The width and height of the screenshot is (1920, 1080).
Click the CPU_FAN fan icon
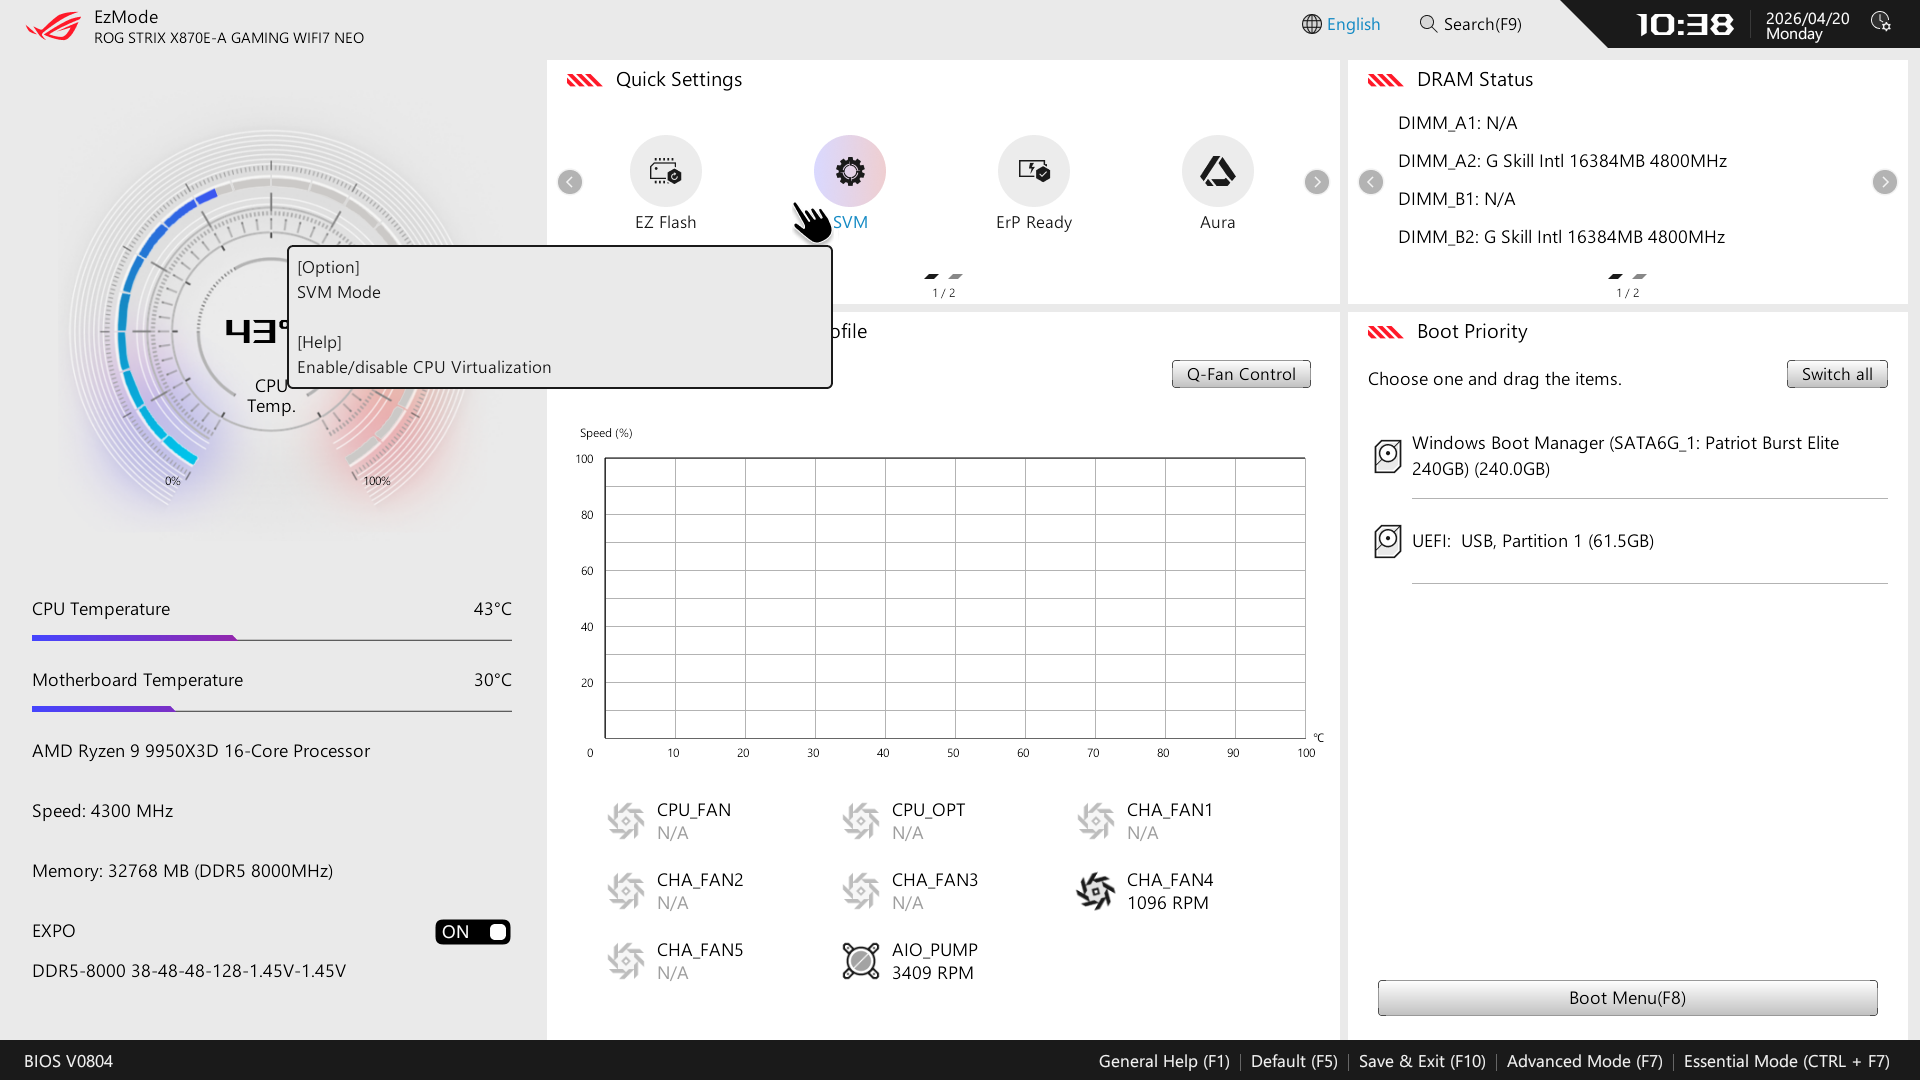pyautogui.click(x=626, y=821)
